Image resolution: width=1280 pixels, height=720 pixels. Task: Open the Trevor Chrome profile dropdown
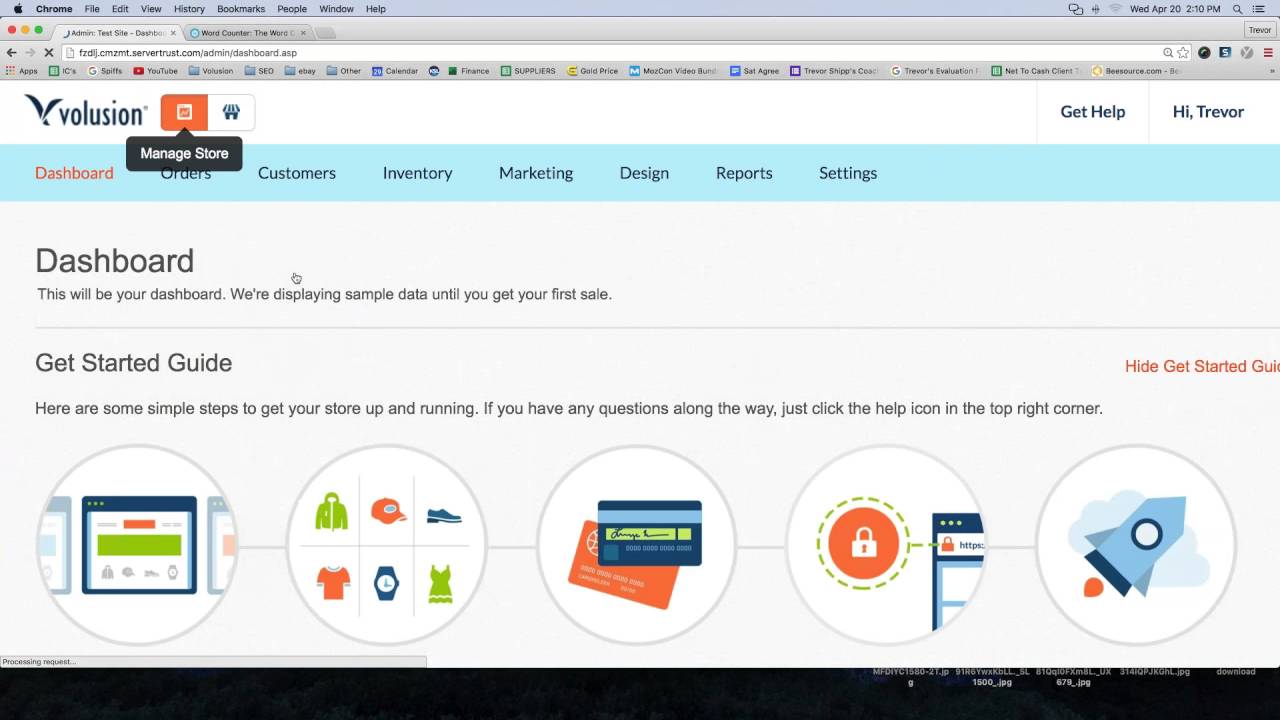1259,30
